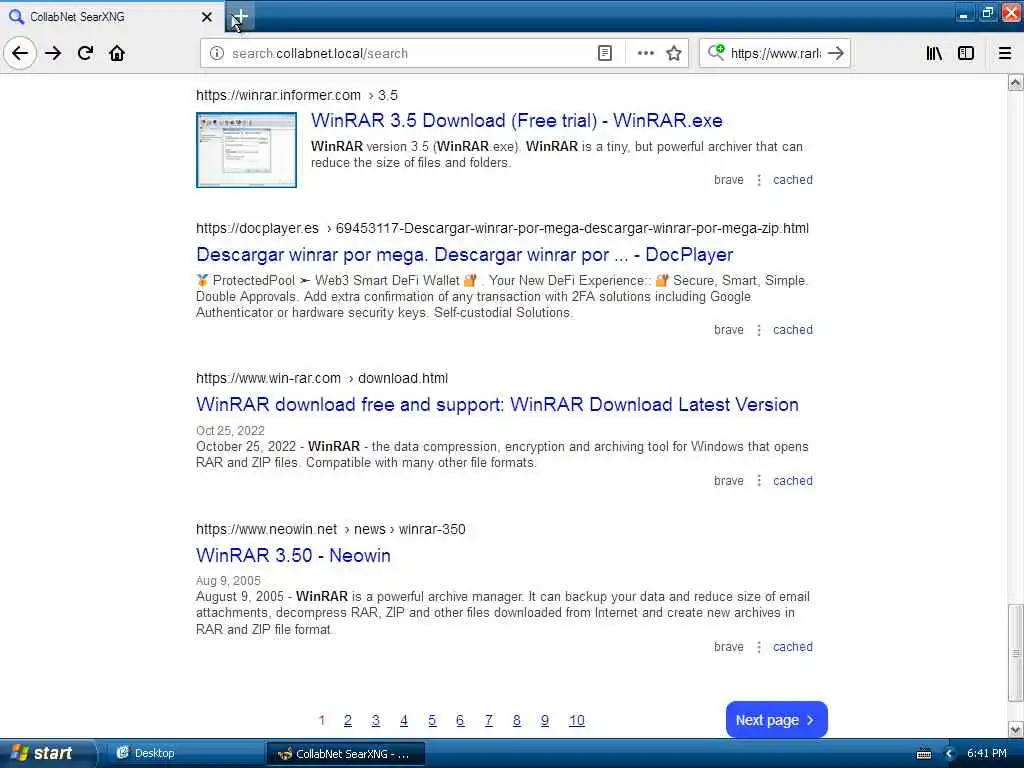Go to results page 9
1024x768 pixels.
[545, 720]
